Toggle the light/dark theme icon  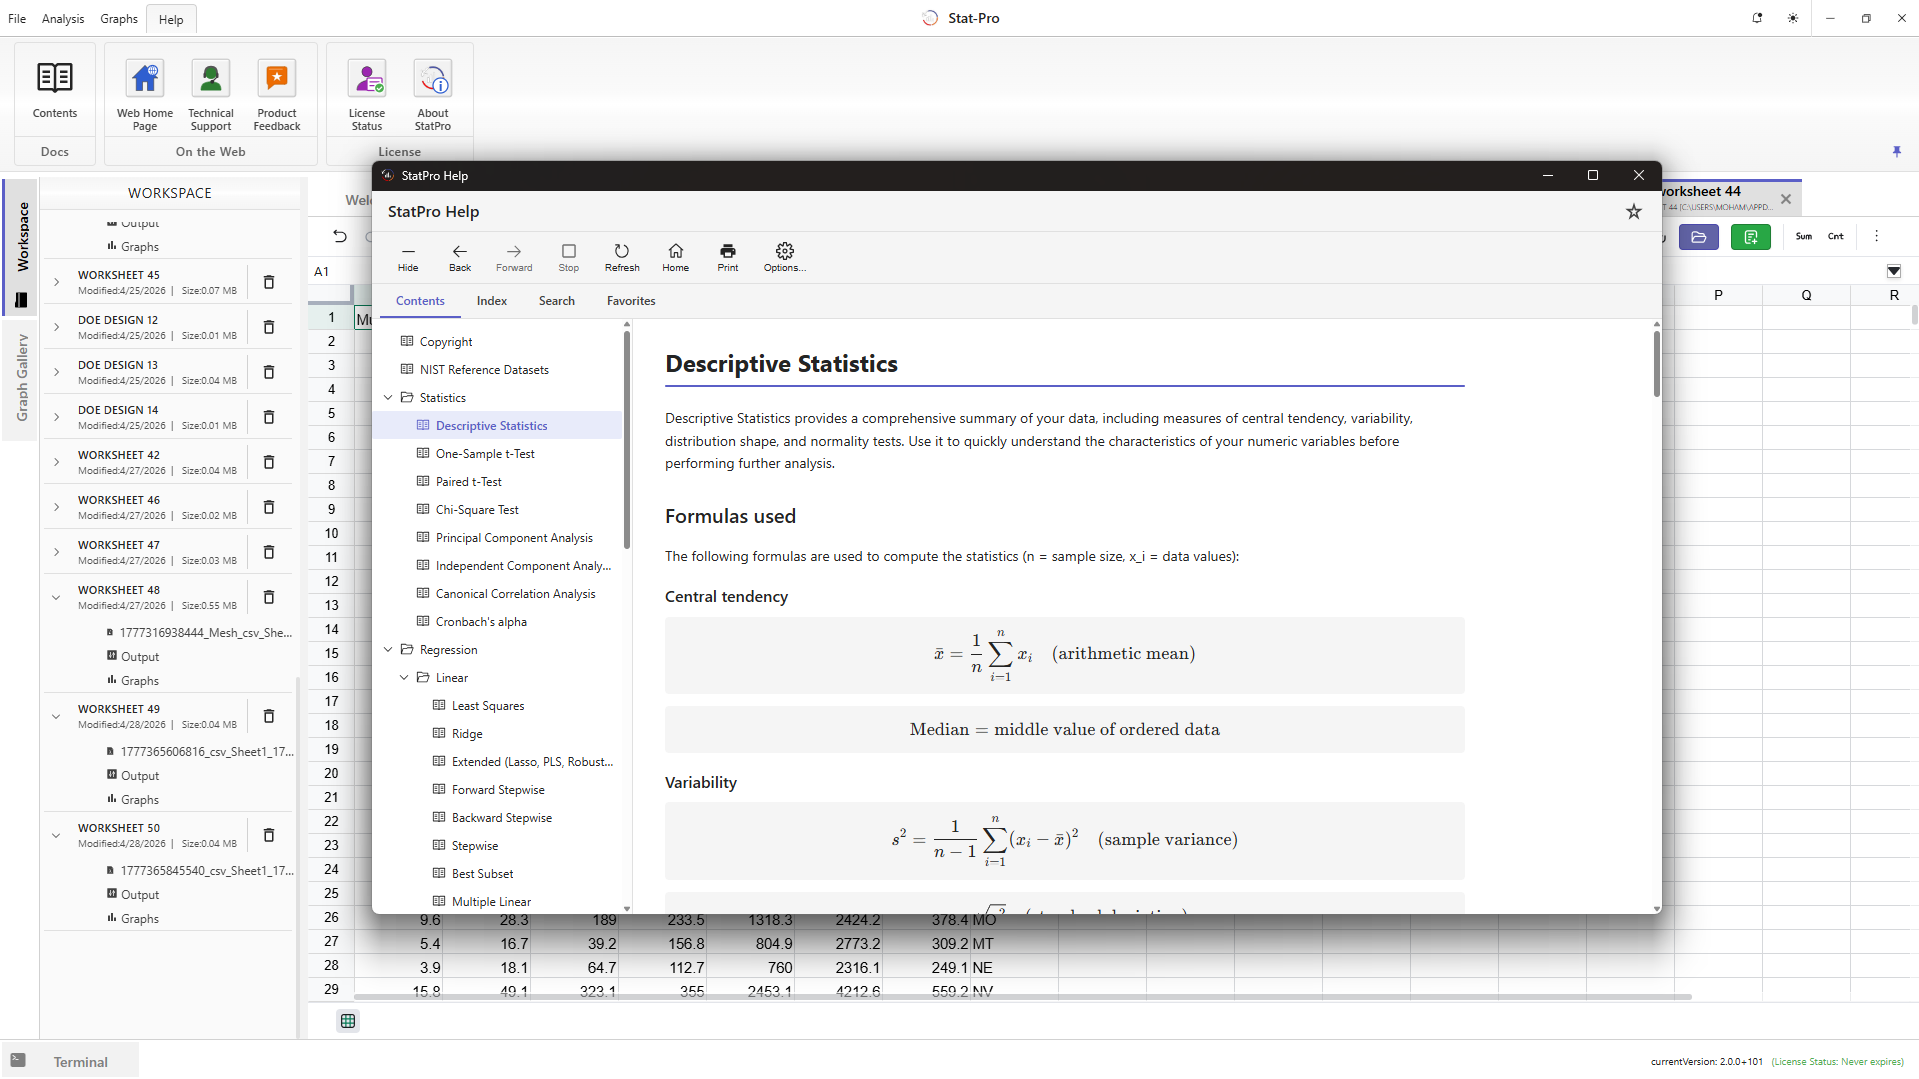[1793, 18]
